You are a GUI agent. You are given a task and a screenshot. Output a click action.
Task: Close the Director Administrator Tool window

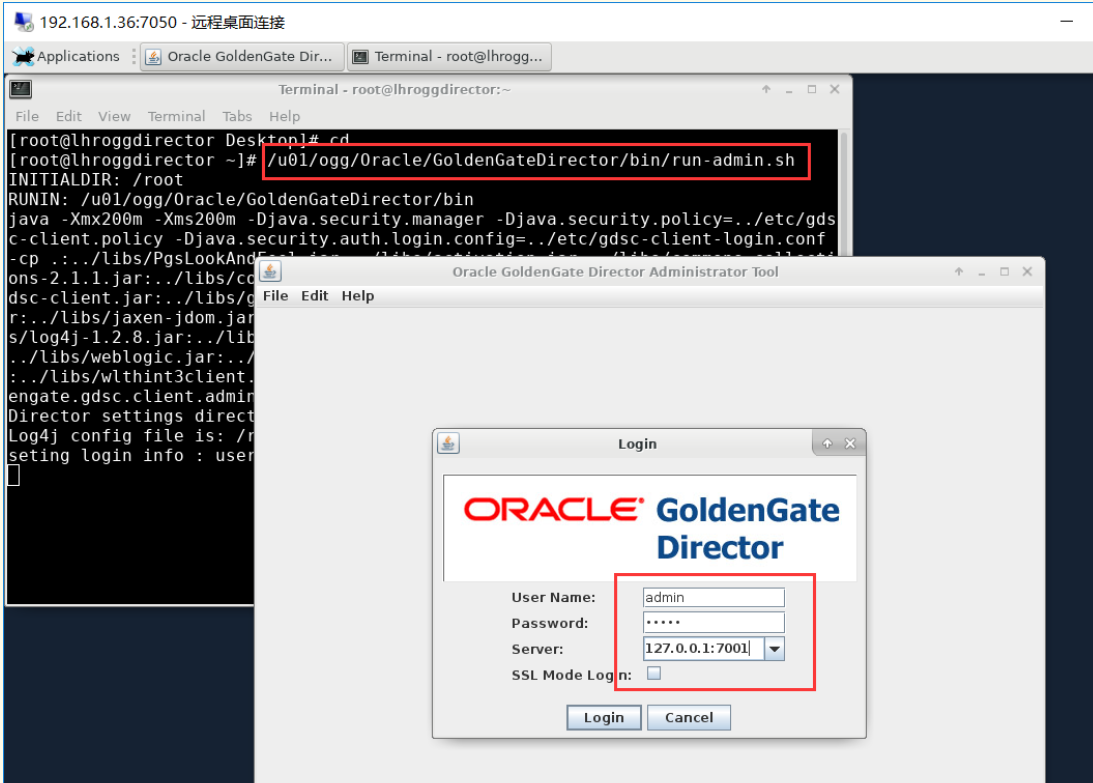1027,272
